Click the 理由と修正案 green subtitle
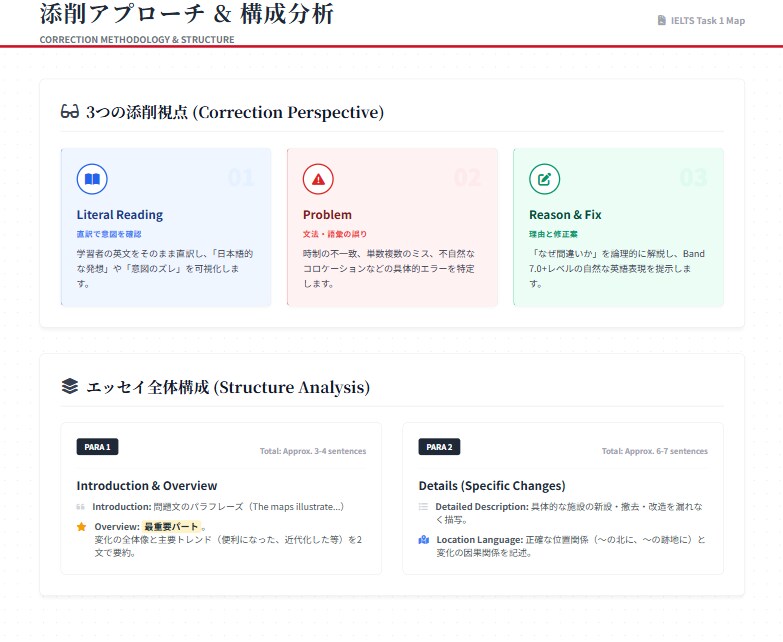This screenshot has height=642, width=783. click(x=553, y=234)
